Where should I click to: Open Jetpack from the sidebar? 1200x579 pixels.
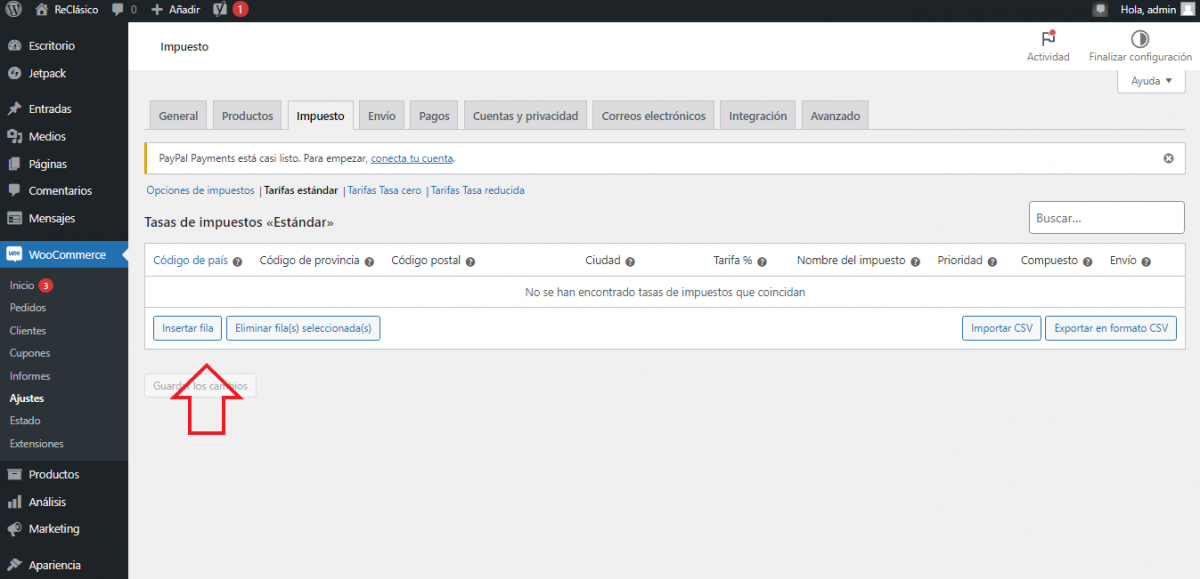coord(47,73)
